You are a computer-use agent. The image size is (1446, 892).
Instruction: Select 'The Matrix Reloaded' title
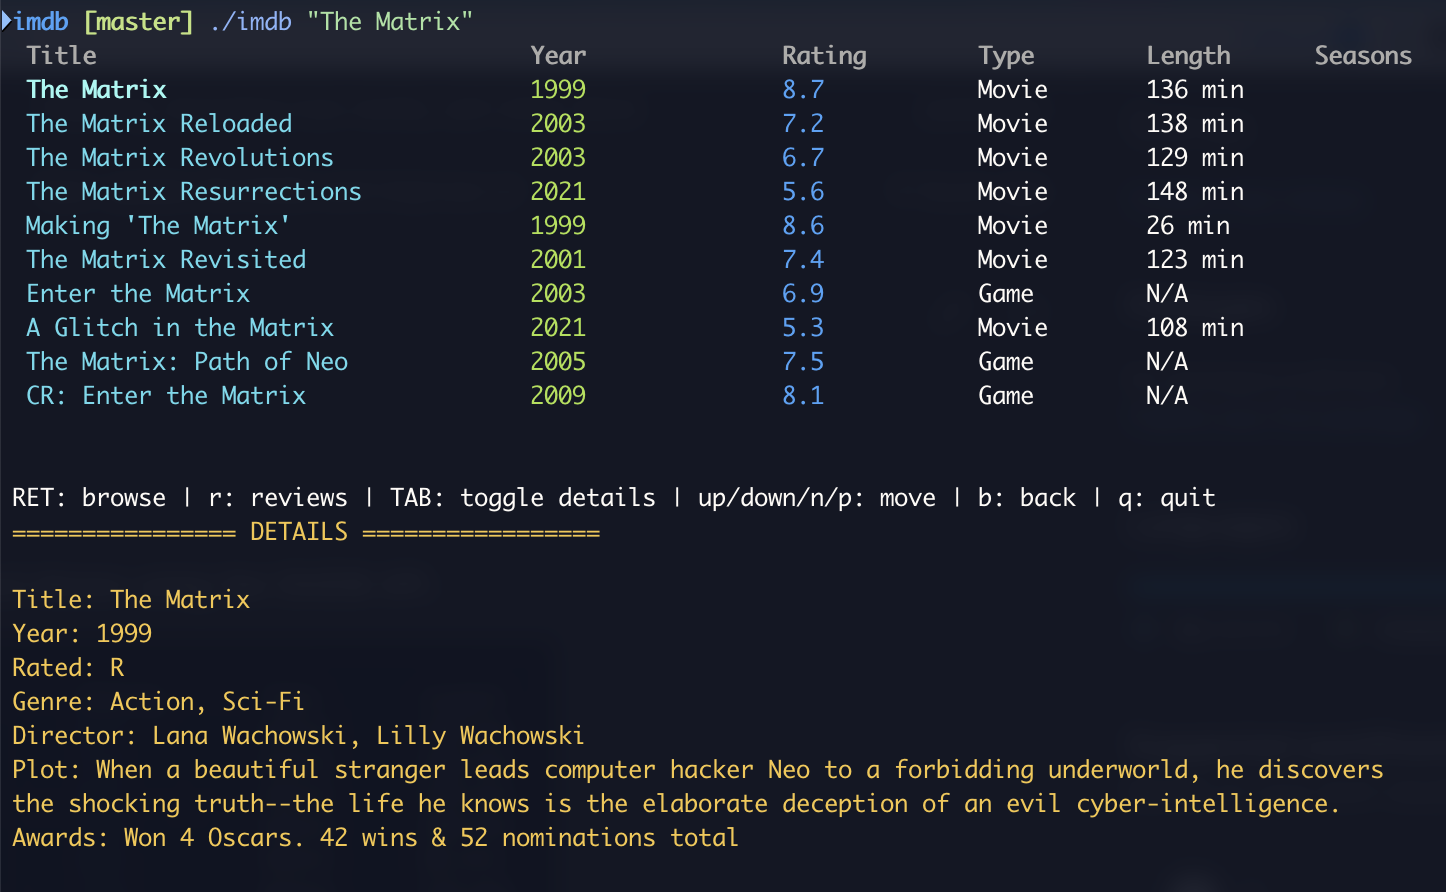[159, 123]
